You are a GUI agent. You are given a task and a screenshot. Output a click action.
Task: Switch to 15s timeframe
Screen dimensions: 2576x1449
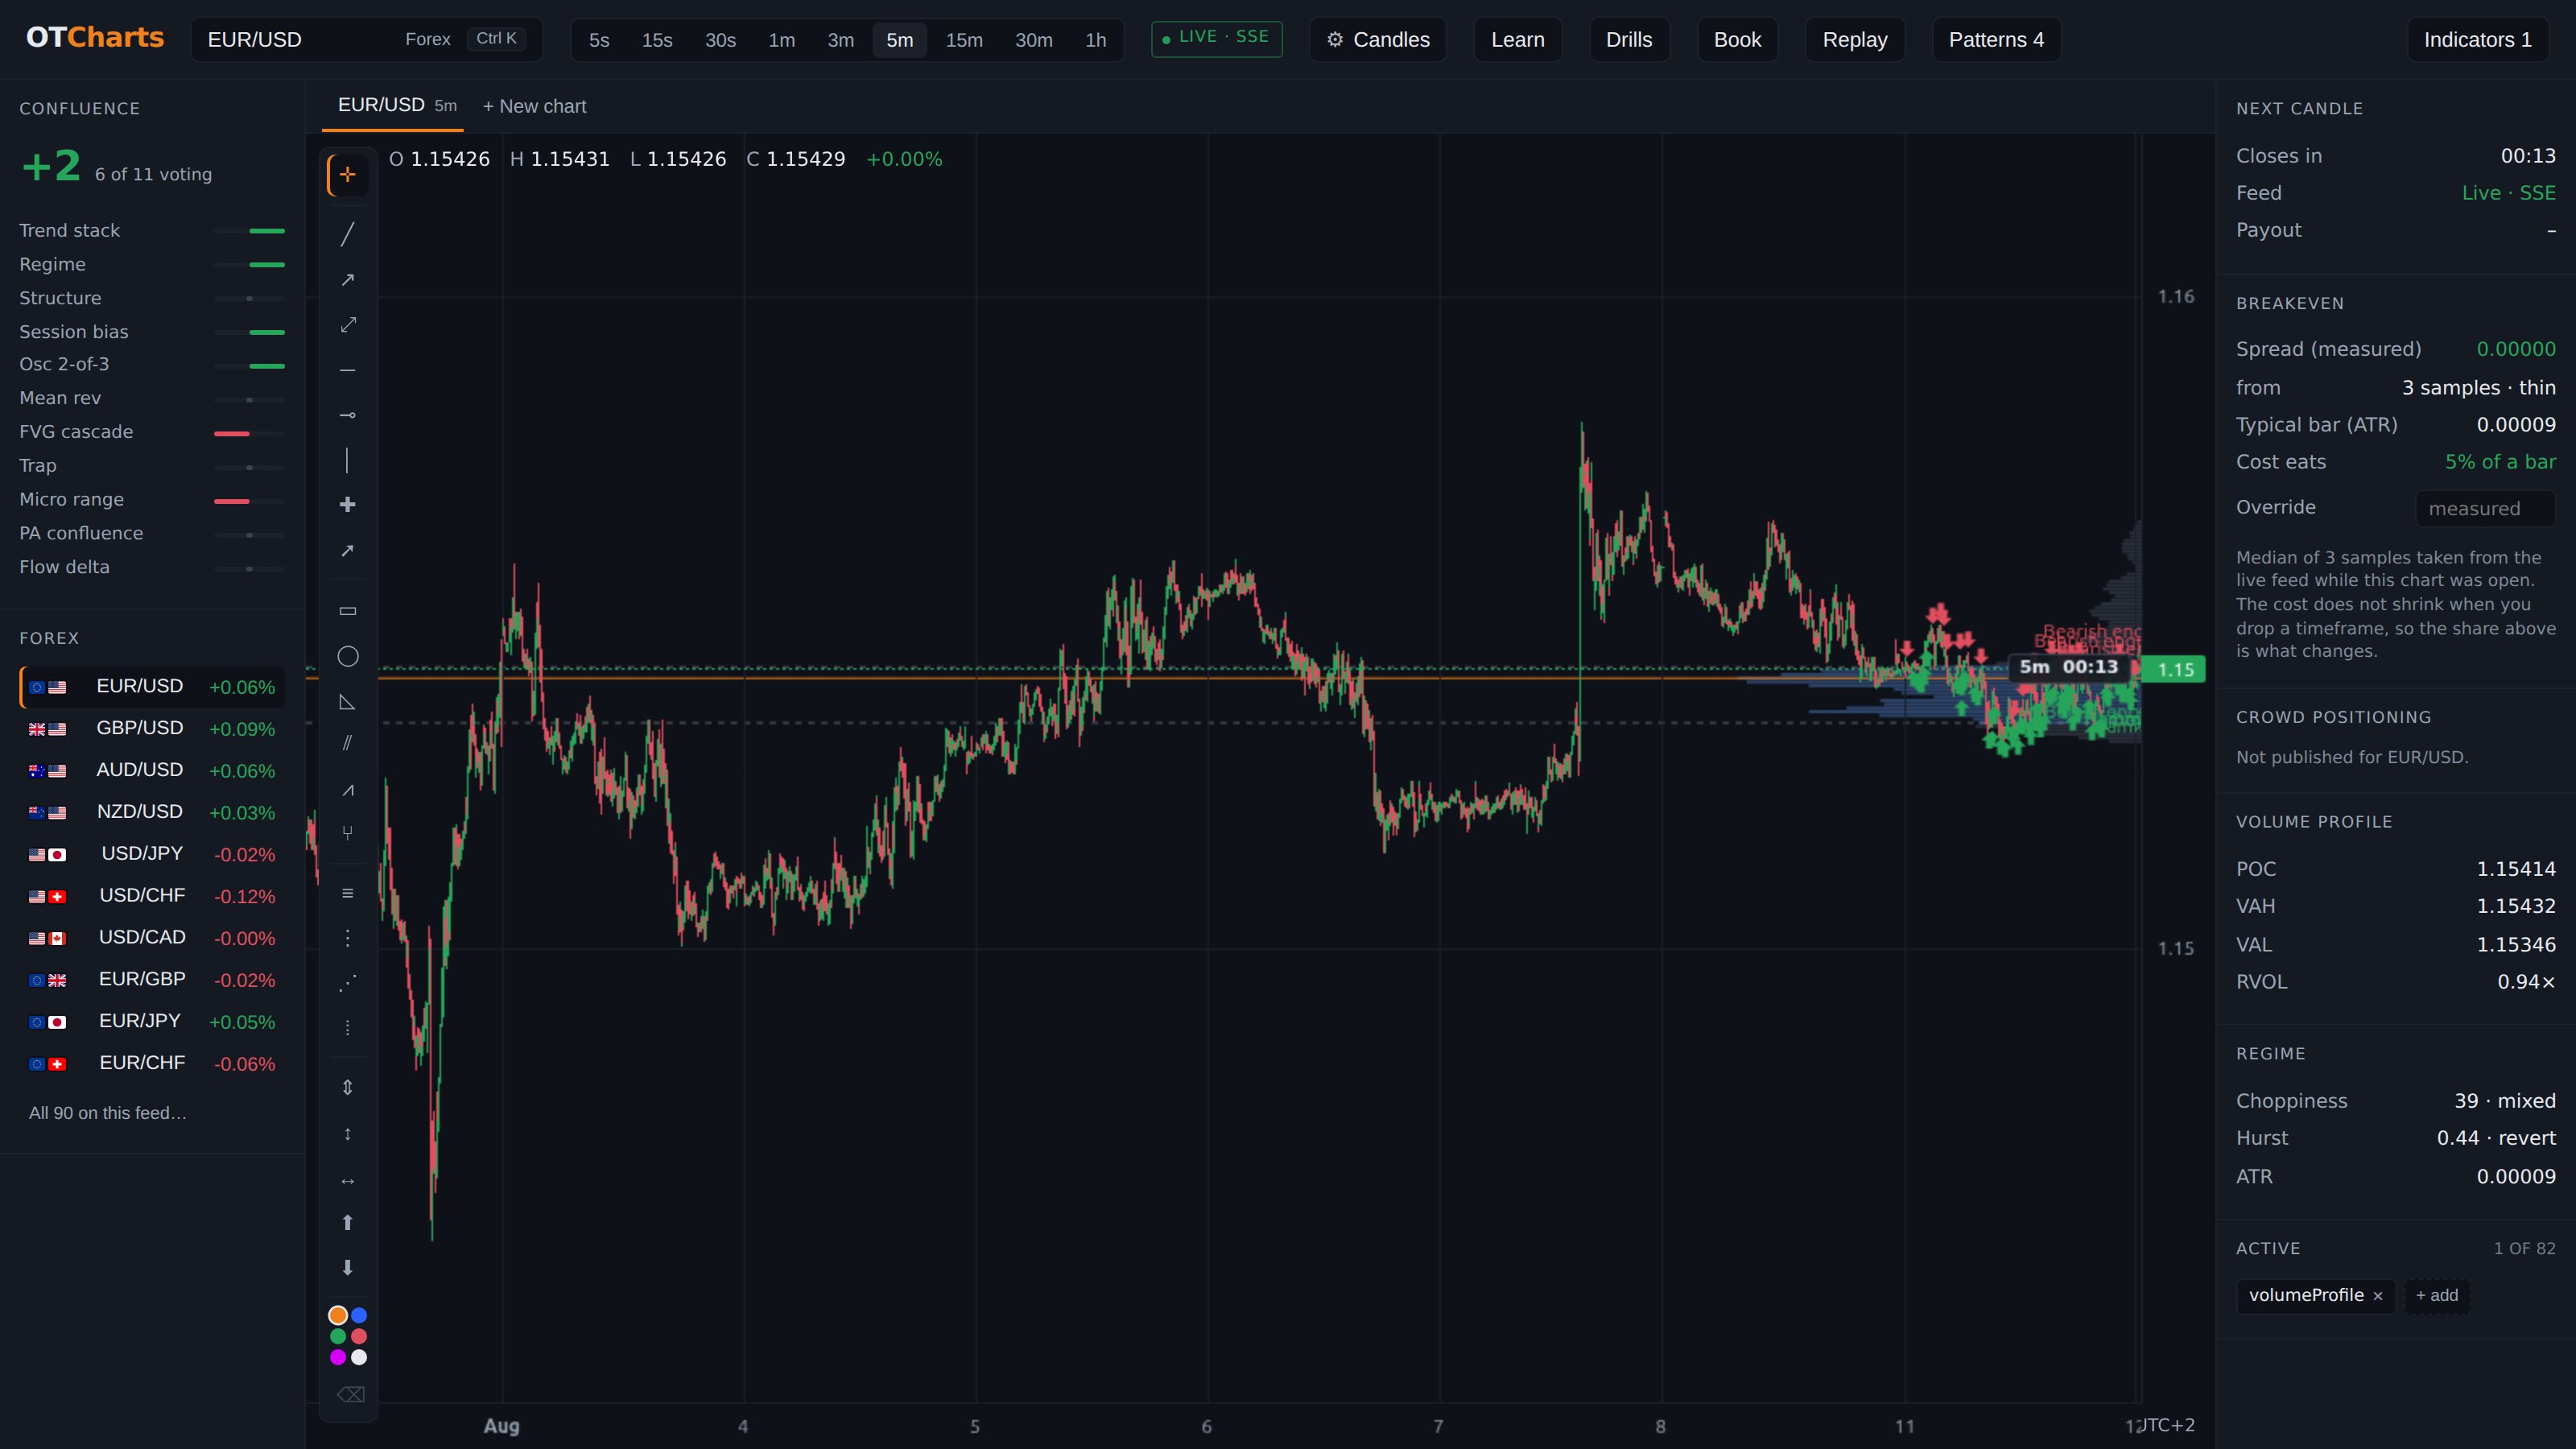(657, 40)
